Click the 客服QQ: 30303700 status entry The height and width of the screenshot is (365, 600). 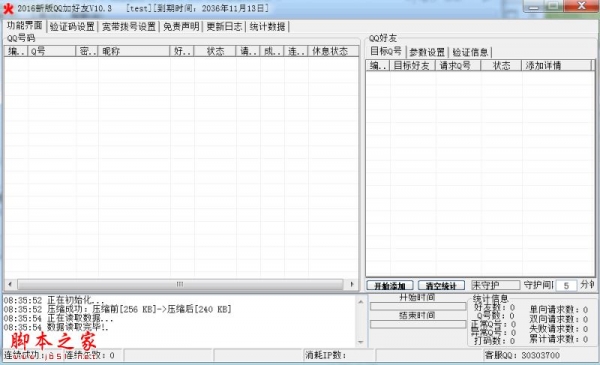pos(522,355)
